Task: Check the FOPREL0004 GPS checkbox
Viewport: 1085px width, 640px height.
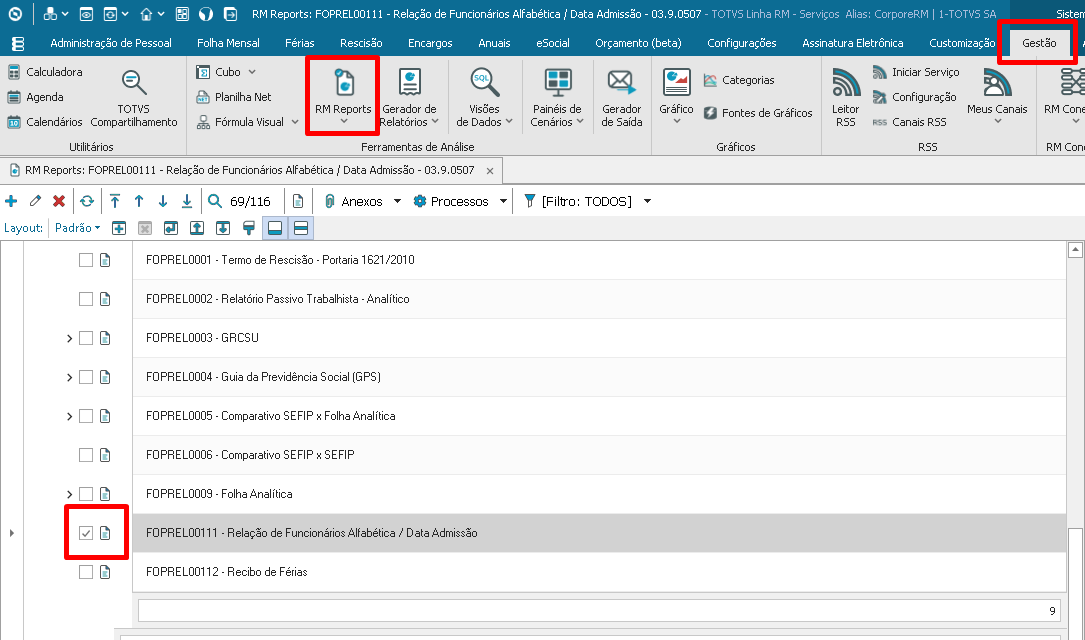Action: point(86,377)
